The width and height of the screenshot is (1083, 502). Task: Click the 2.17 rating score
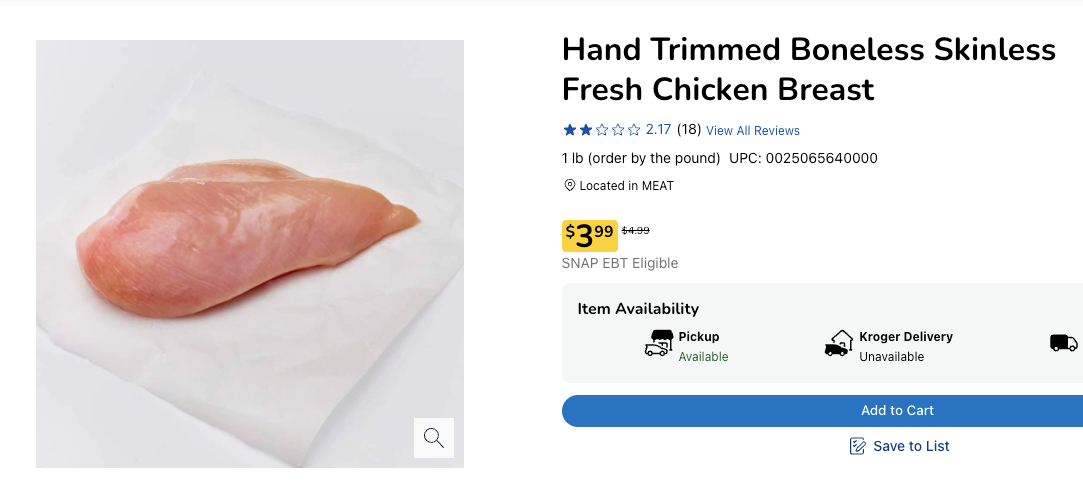[x=658, y=130]
